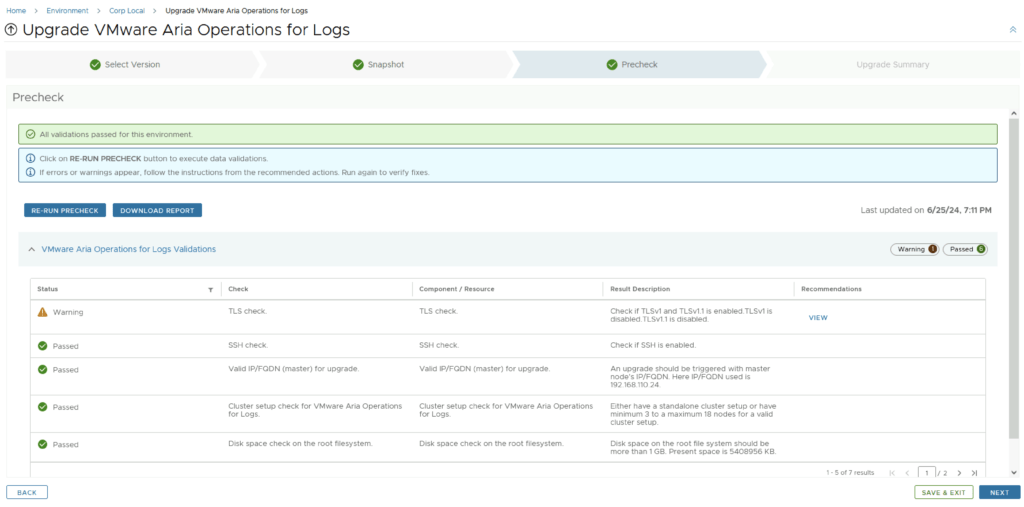Open VIEW link for TLS check recommendations
Screen dimensions: 1024x507
tap(818, 318)
